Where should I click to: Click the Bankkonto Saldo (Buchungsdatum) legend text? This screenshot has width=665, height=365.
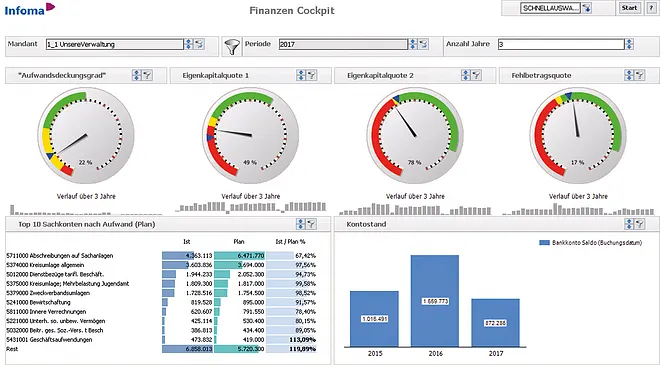[597, 243]
